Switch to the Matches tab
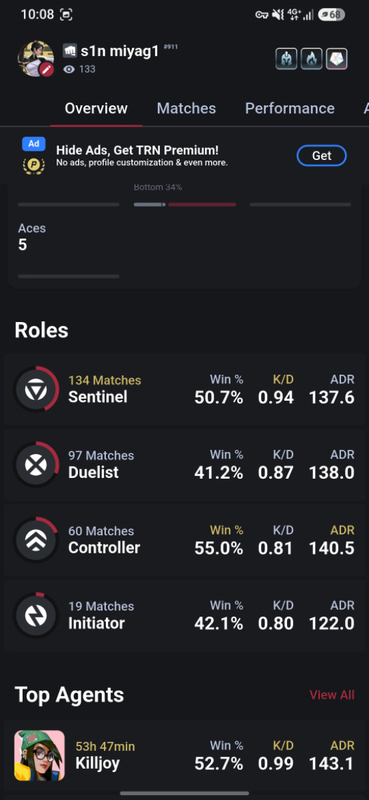The image size is (369, 800). click(x=186, y=108)
